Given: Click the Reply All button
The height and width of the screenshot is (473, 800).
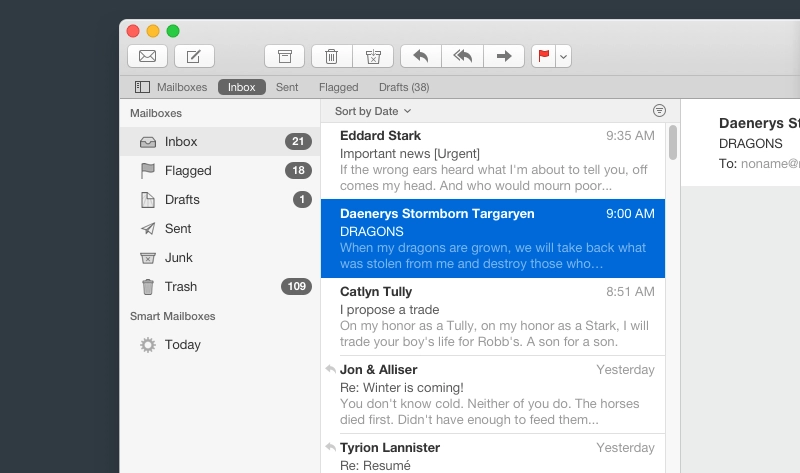Looking at the screenshot, I should point(462,56).
